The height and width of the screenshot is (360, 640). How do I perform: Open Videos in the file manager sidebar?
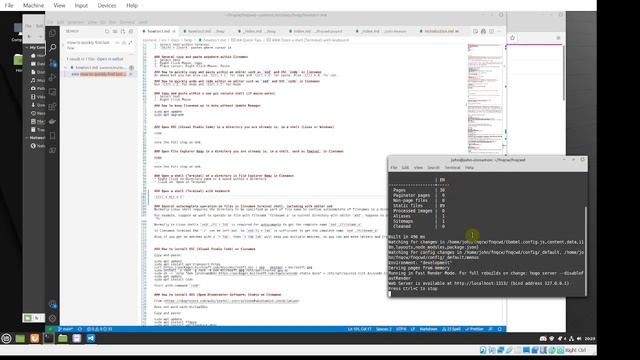pyautogui.click(x=38, y=97)
